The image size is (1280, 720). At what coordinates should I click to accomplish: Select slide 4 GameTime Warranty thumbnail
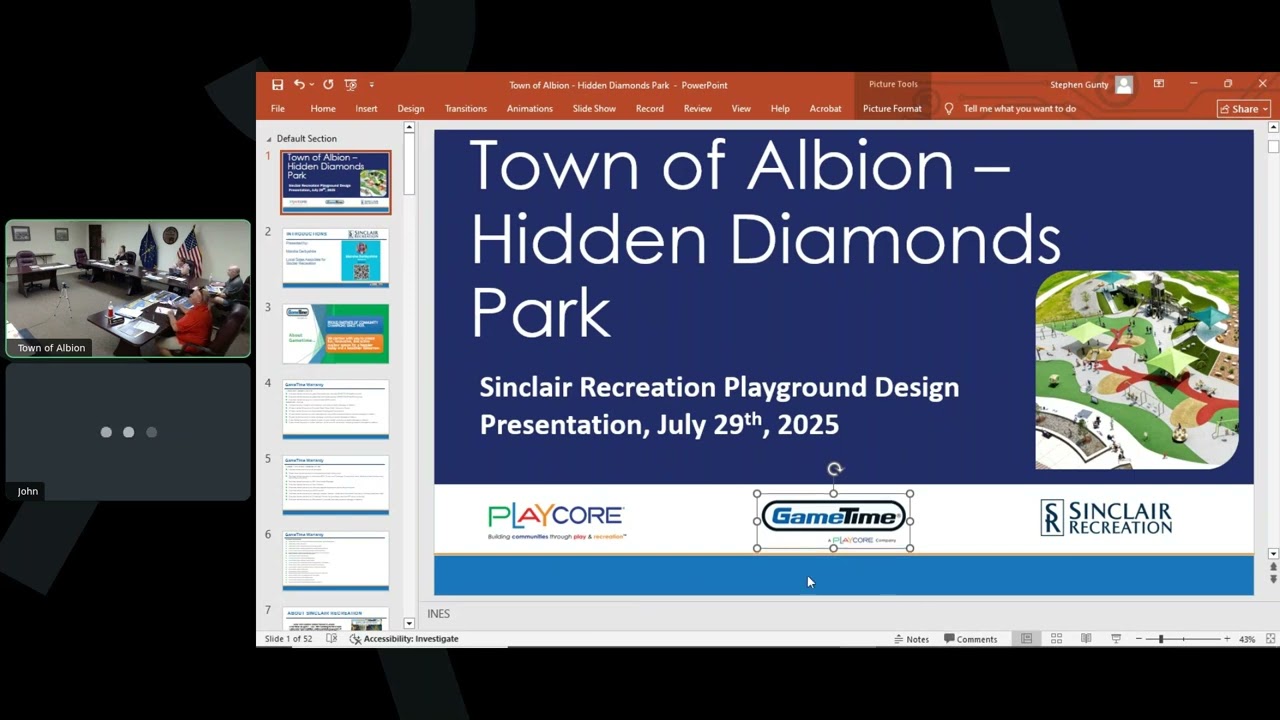click(x=336, y=409)
